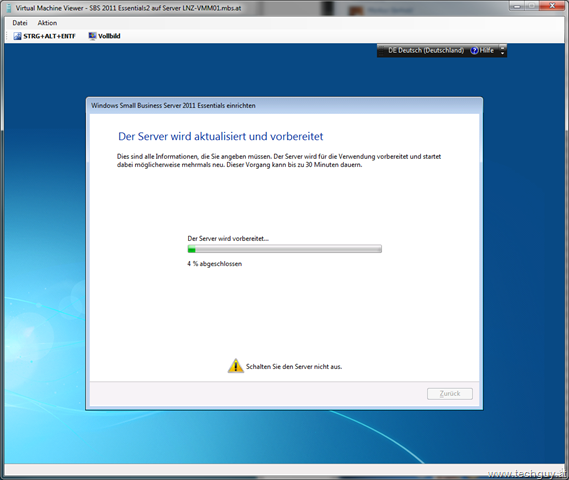Click the yellow warning triangle icon

point(236,366)
